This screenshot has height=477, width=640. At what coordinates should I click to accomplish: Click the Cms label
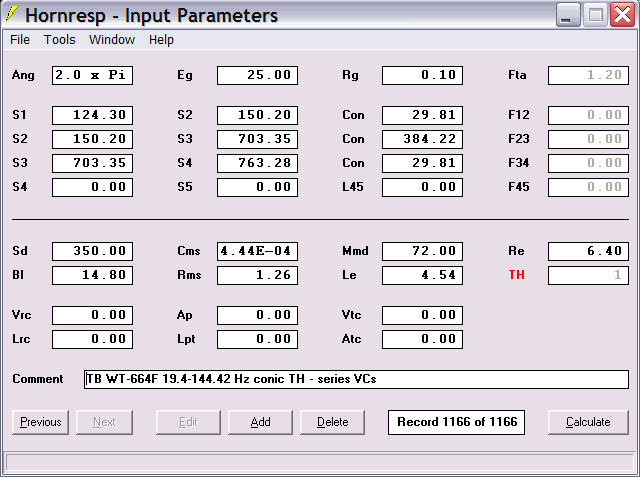pyautogui.click(x=189, y=251)
